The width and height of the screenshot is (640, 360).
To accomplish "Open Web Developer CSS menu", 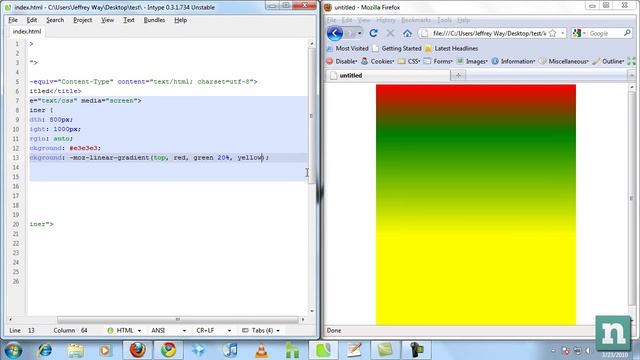I will (x=409, y=61).
